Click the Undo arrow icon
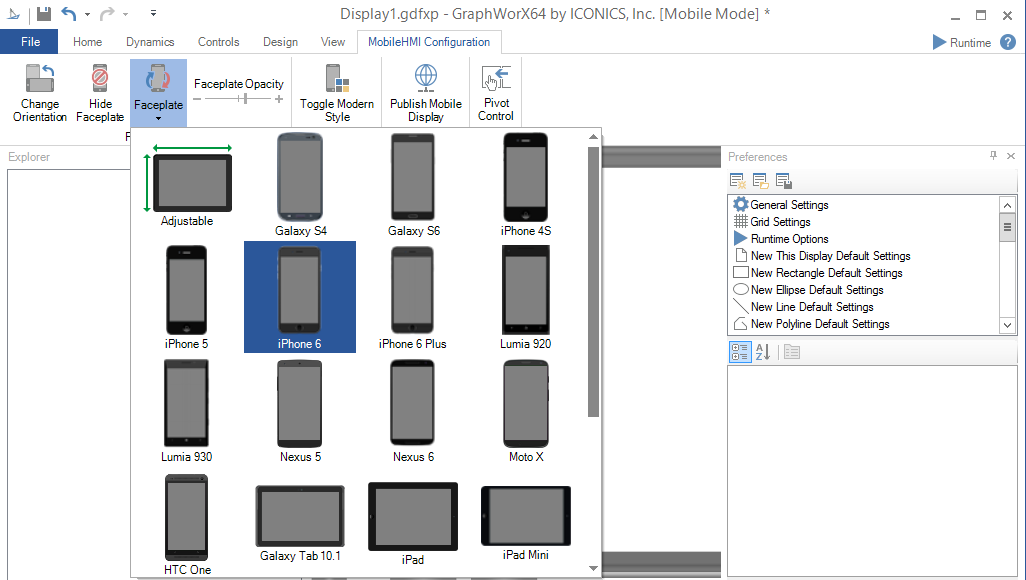Viewport: 1026px width, 580px height. pos(68,14)
